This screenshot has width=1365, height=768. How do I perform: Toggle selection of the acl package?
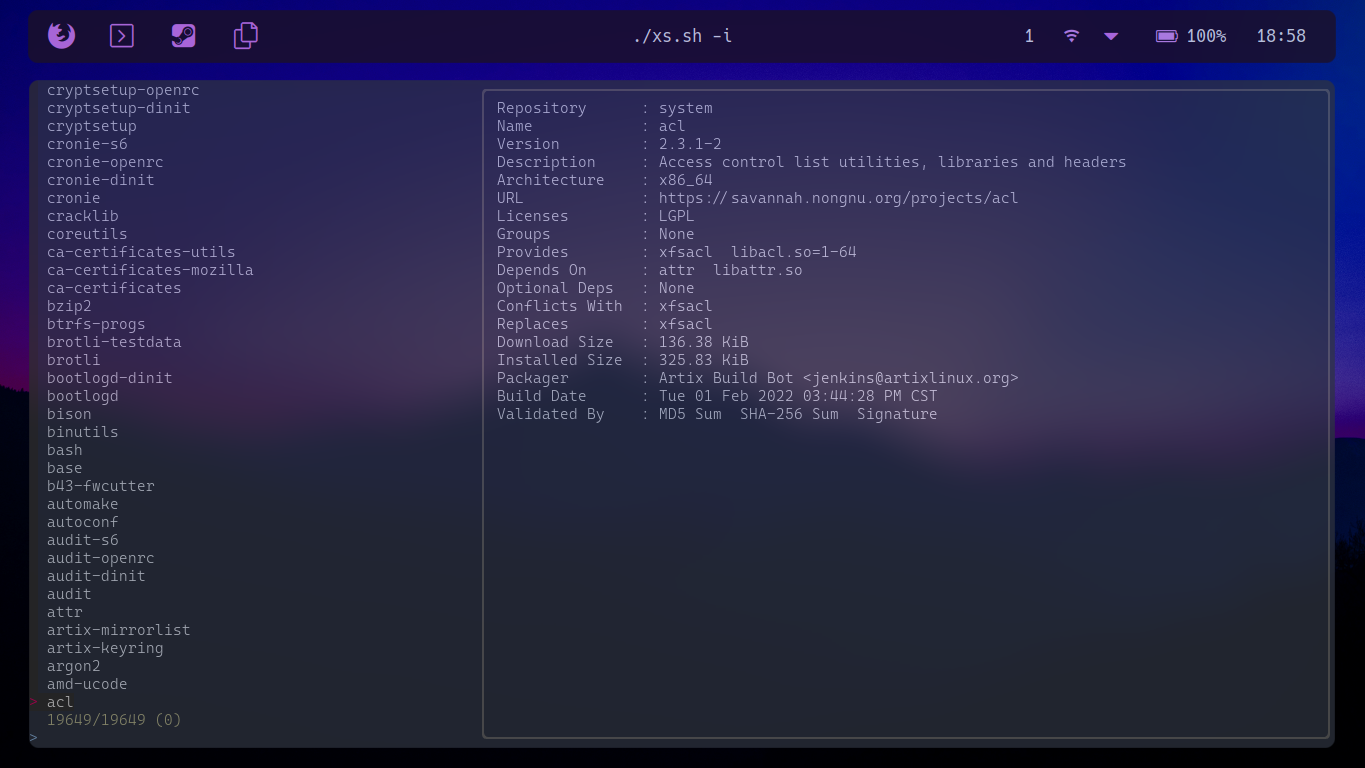pyautogui.click(x=59, y=701)
